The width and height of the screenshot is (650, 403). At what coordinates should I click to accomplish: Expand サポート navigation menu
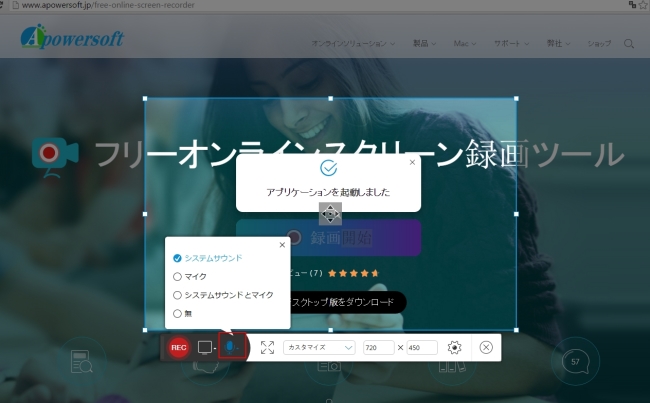511,44
